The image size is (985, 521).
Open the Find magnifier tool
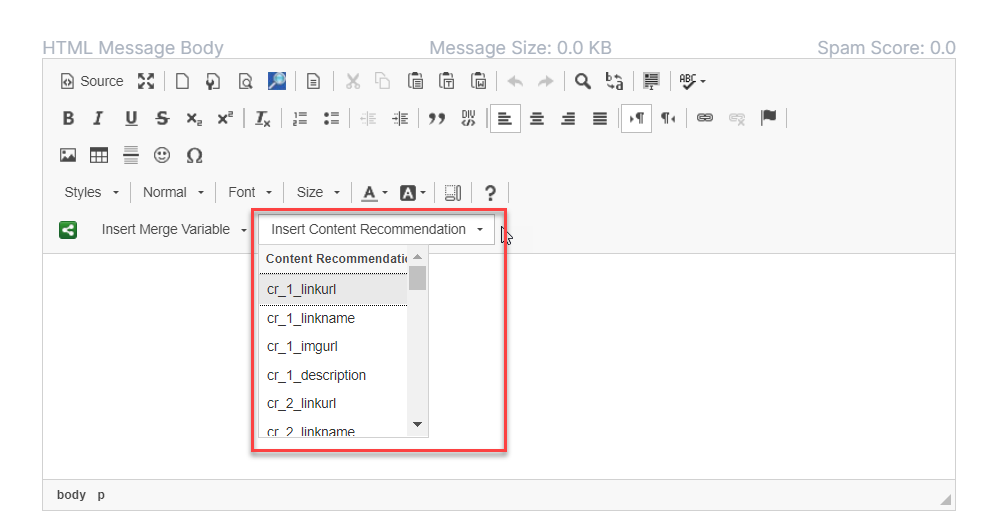click(582, 81)
